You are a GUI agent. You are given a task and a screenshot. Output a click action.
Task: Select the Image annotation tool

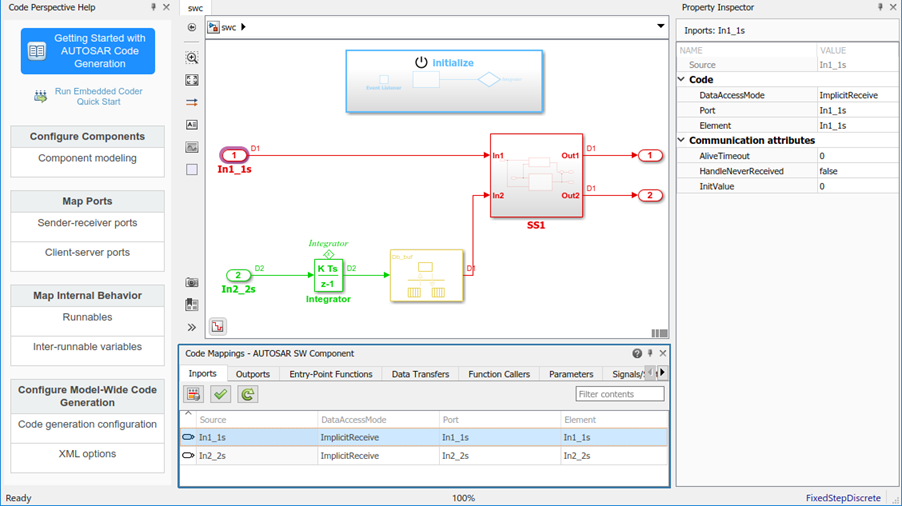(x=192, y=147)
